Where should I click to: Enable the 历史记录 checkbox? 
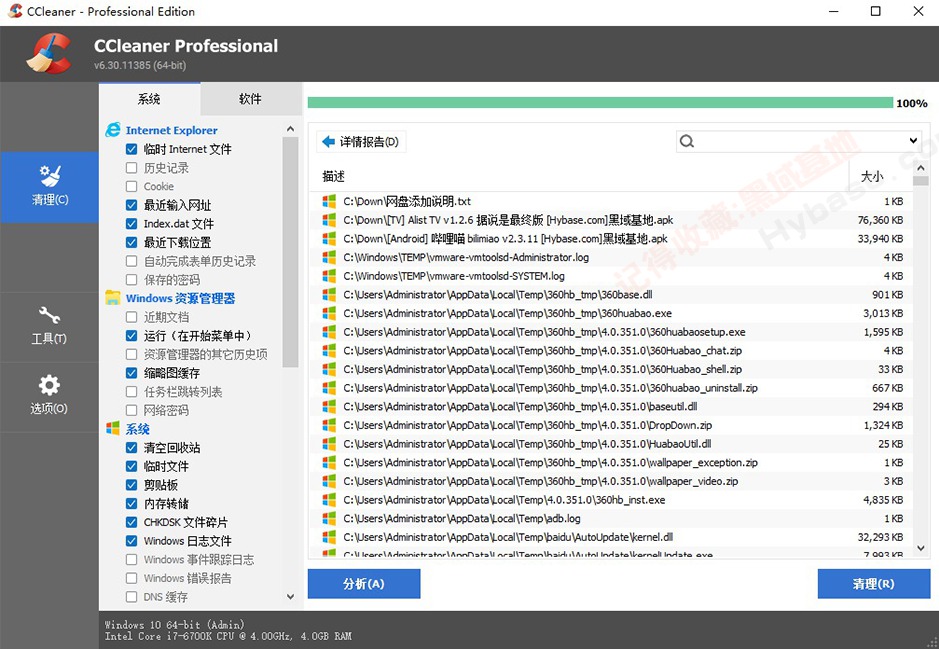[x=132, y=168]
